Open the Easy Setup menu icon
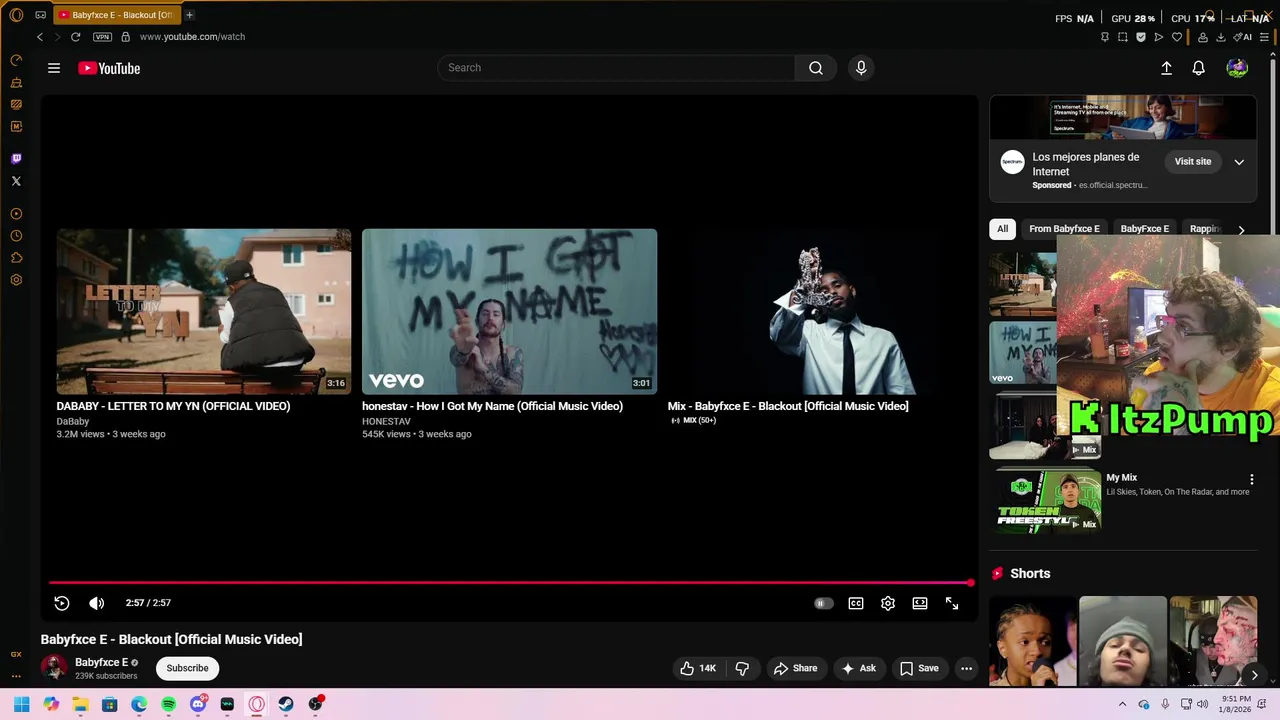The image size is (1280, 720). tap(1265, 37)
